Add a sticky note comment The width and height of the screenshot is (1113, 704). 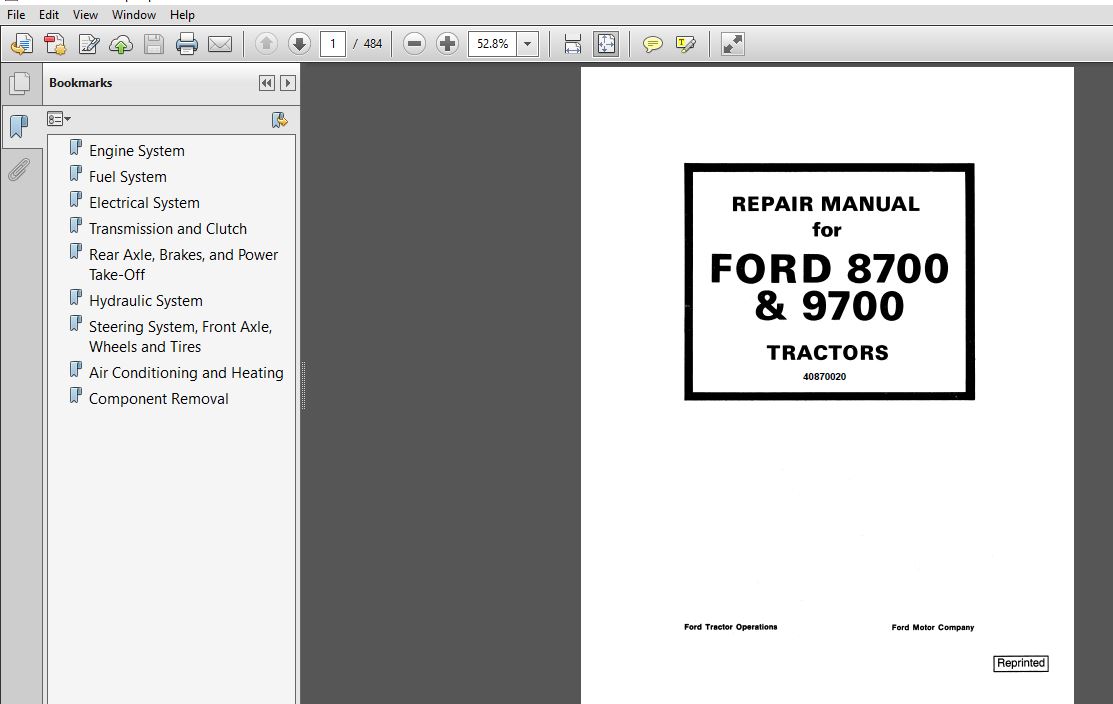point(652,44)
